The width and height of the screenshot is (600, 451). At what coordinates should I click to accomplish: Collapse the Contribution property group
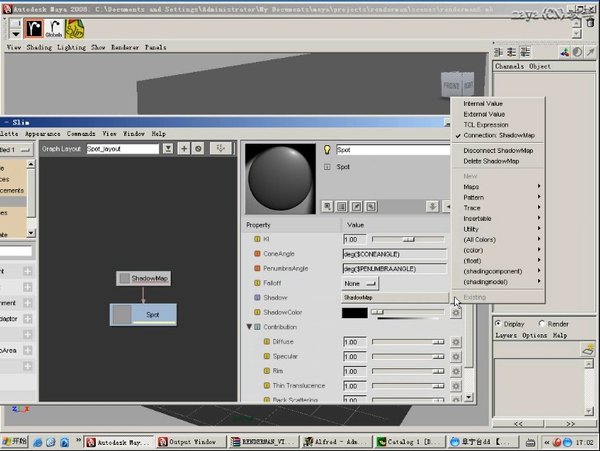click(x=249, y=327)
